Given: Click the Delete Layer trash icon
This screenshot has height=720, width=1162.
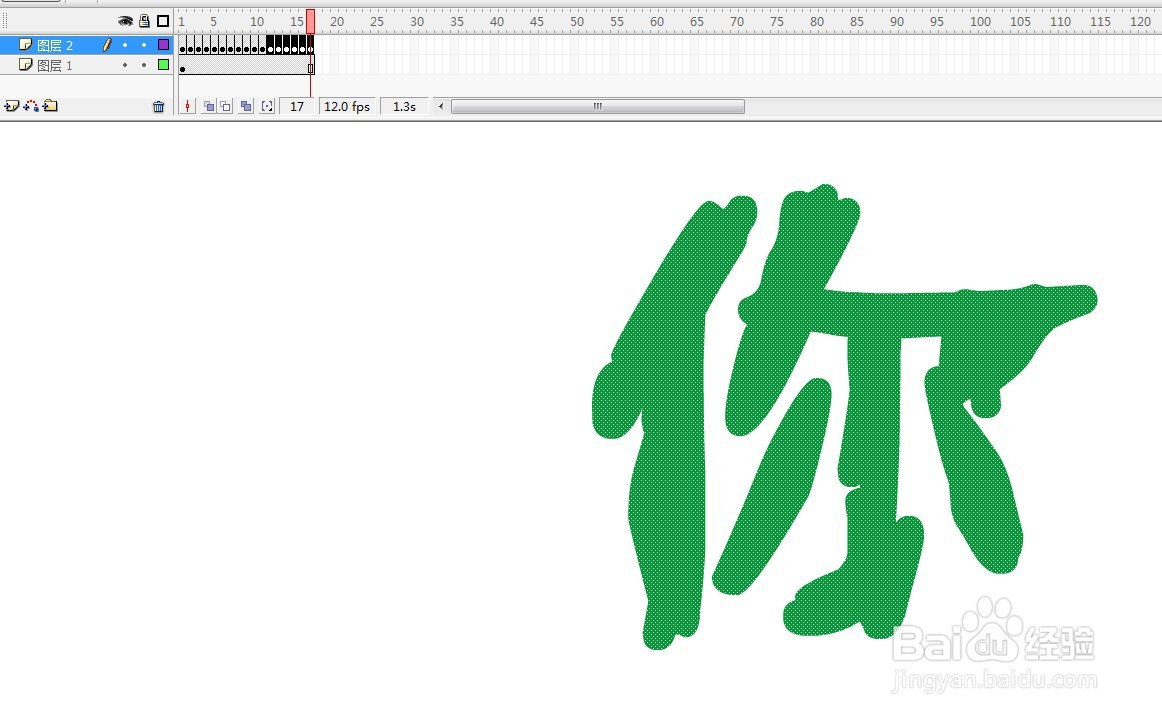Looking at the screenshot, I should 158,106.
